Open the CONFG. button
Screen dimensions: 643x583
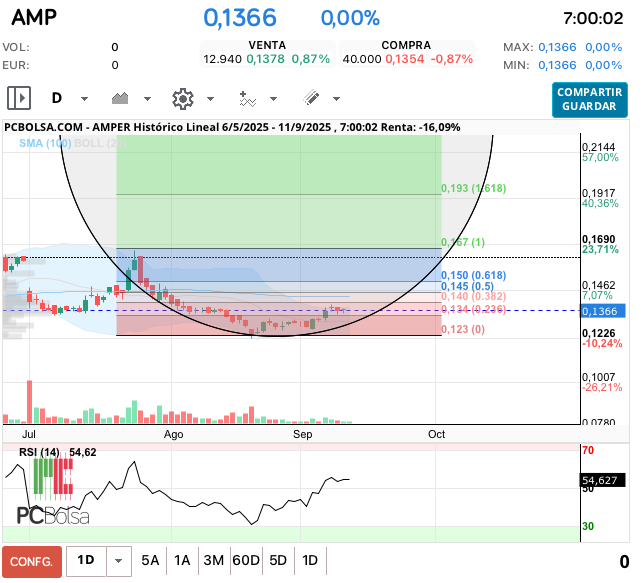32,561
